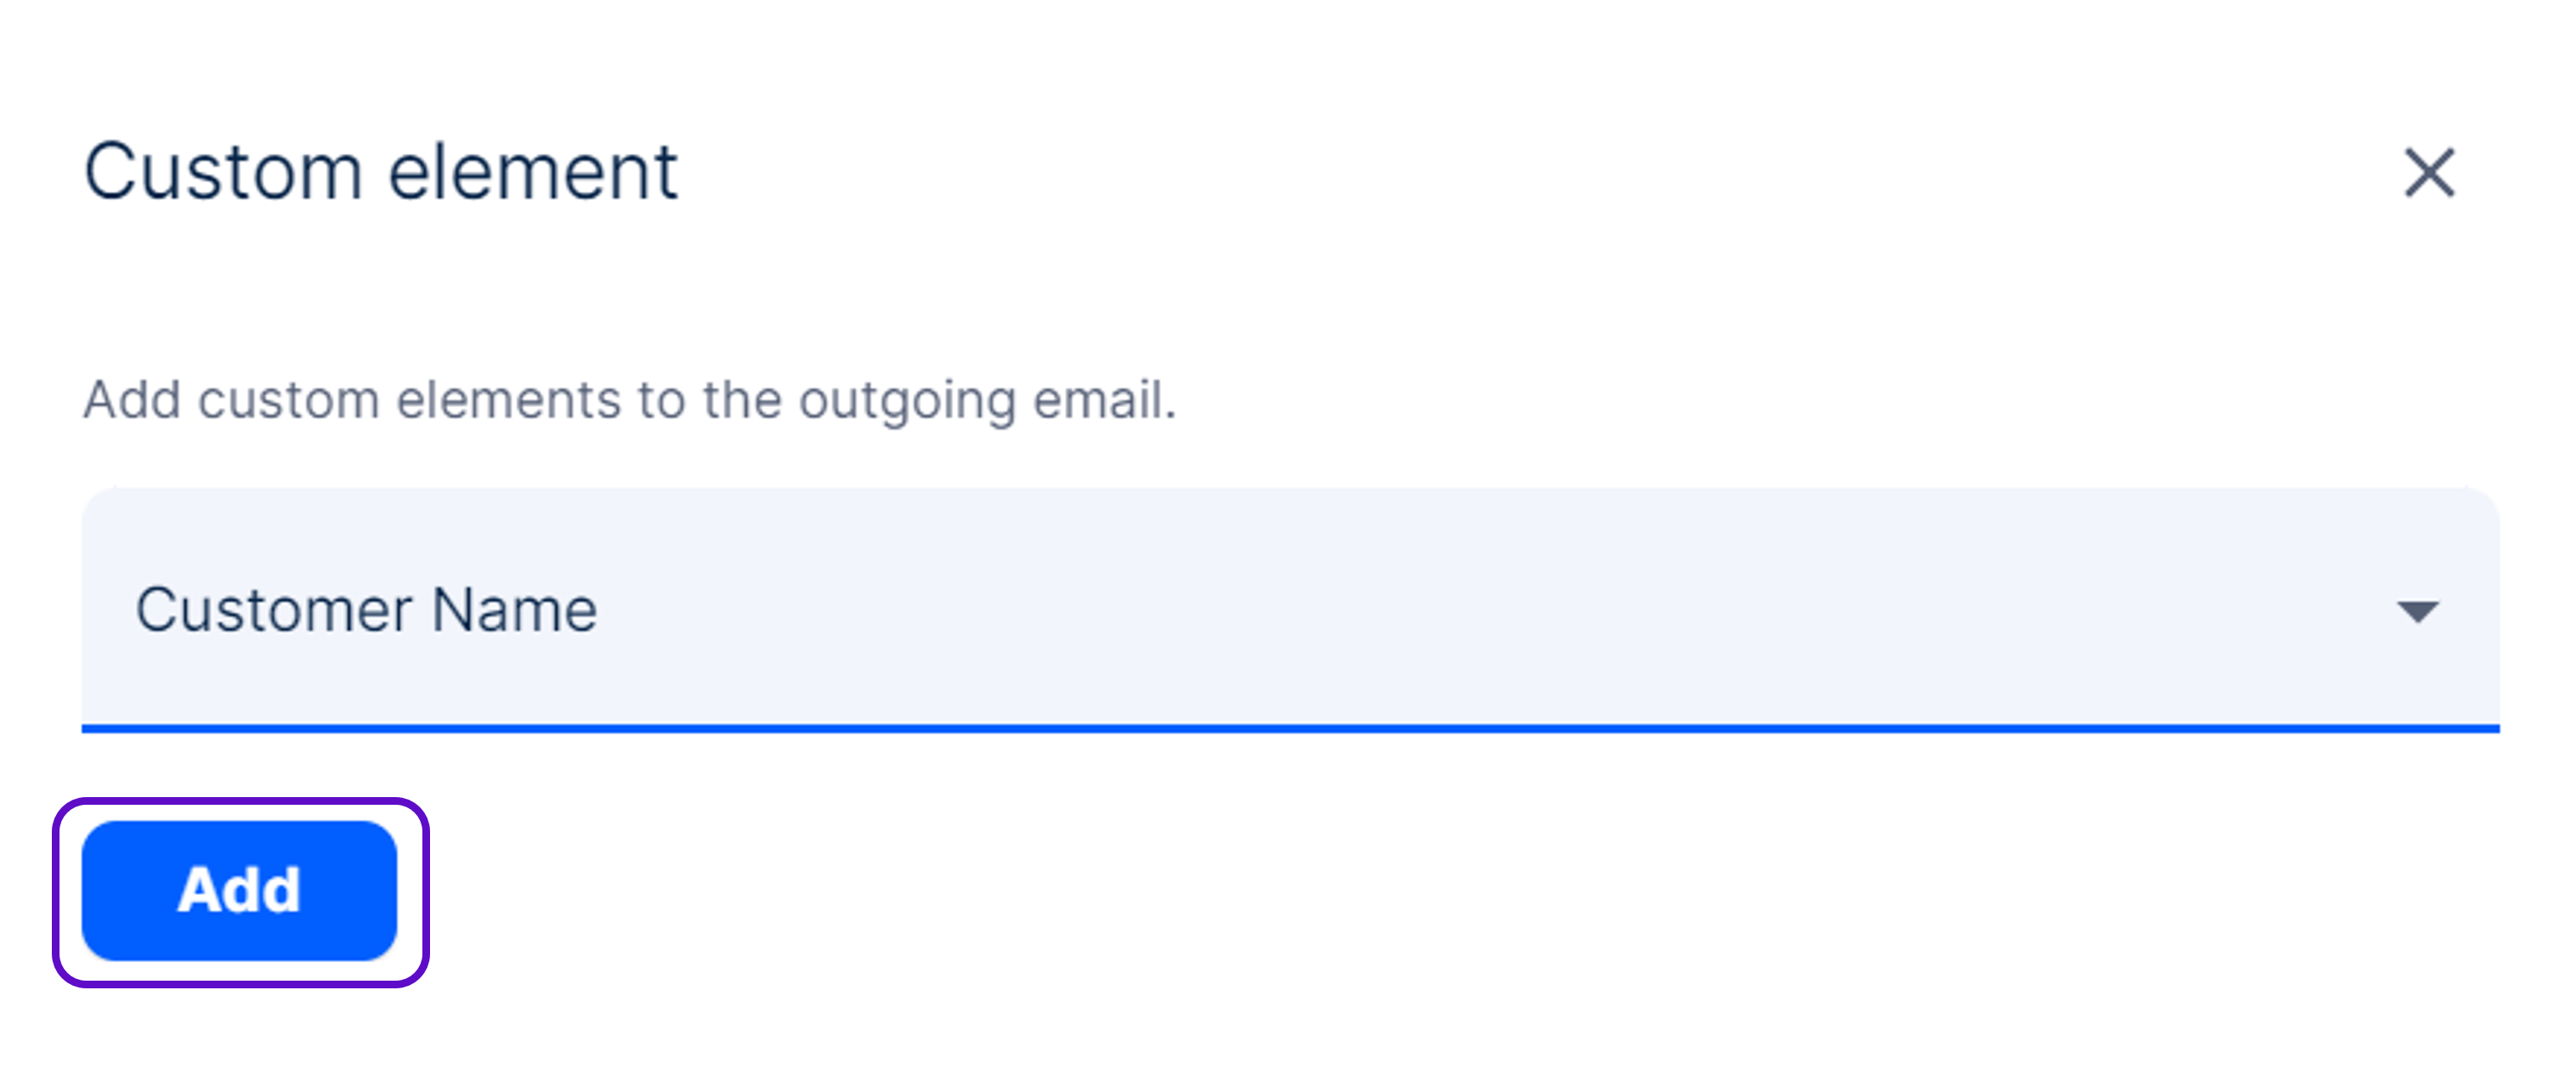Click the dropdown arrow beside Customer Name
2576x1075 pixels.
[2417, 611]
